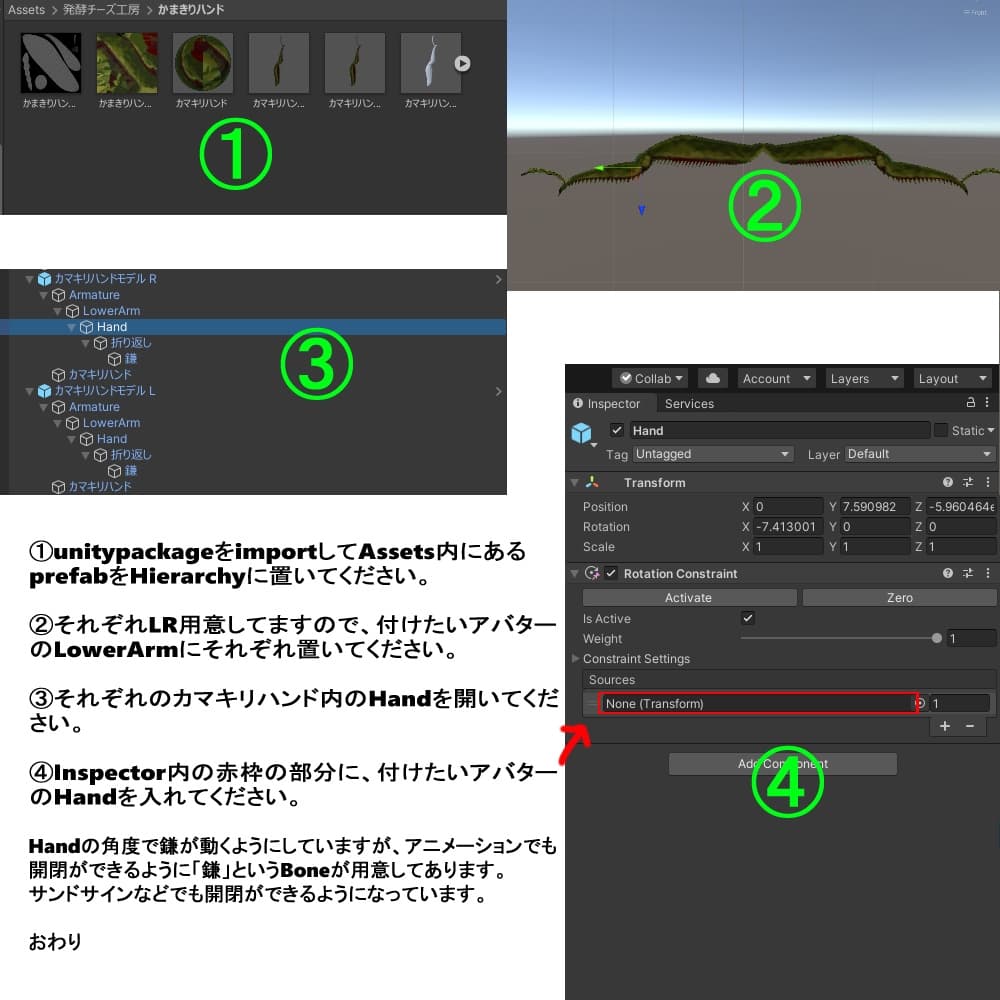Open the Tag dropdown showing Untagged
The image size is (1000, 1000).
(712, 454)
